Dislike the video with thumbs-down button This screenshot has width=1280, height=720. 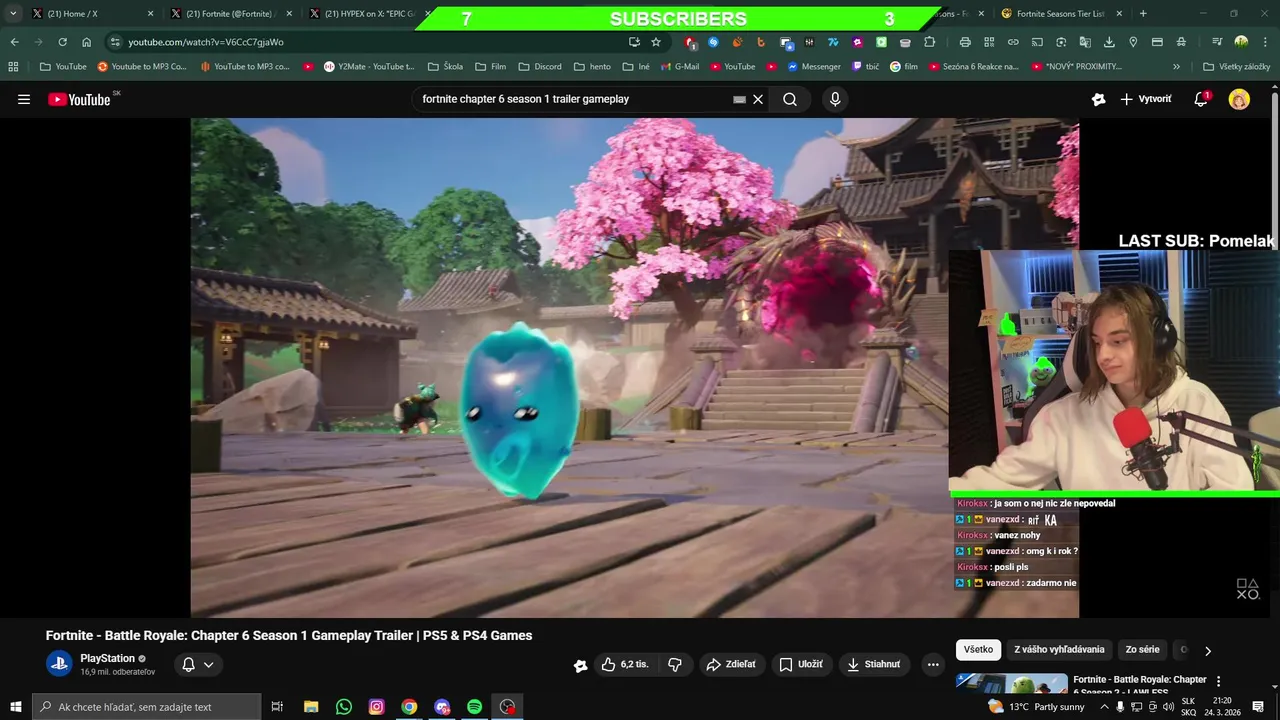click(x=675, y=664)
